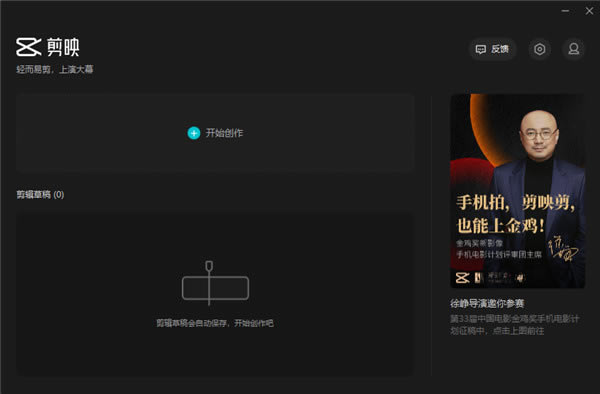The width and height of the screenshot is (600, 394).
Task: Minimize the 剪映 window
Action: [565, 11]
